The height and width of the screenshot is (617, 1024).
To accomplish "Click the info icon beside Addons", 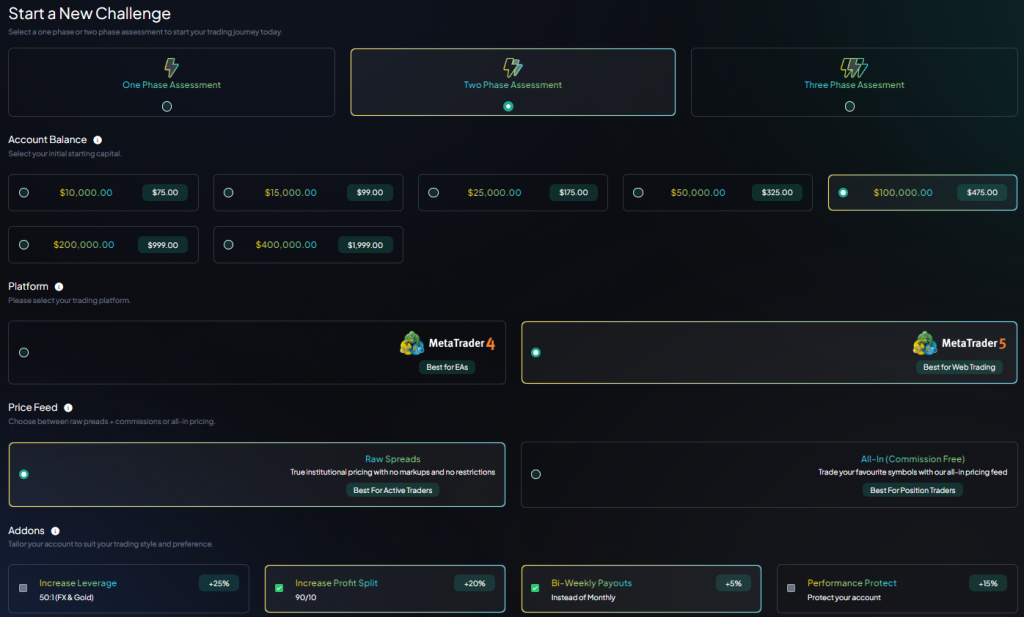I will coord(55,531).
